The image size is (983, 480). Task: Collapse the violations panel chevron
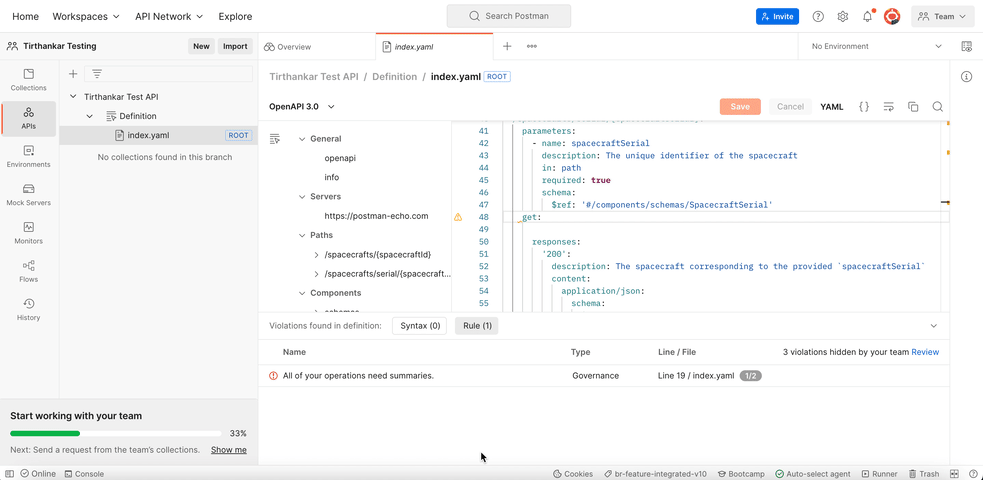click(x=933, y=326)
